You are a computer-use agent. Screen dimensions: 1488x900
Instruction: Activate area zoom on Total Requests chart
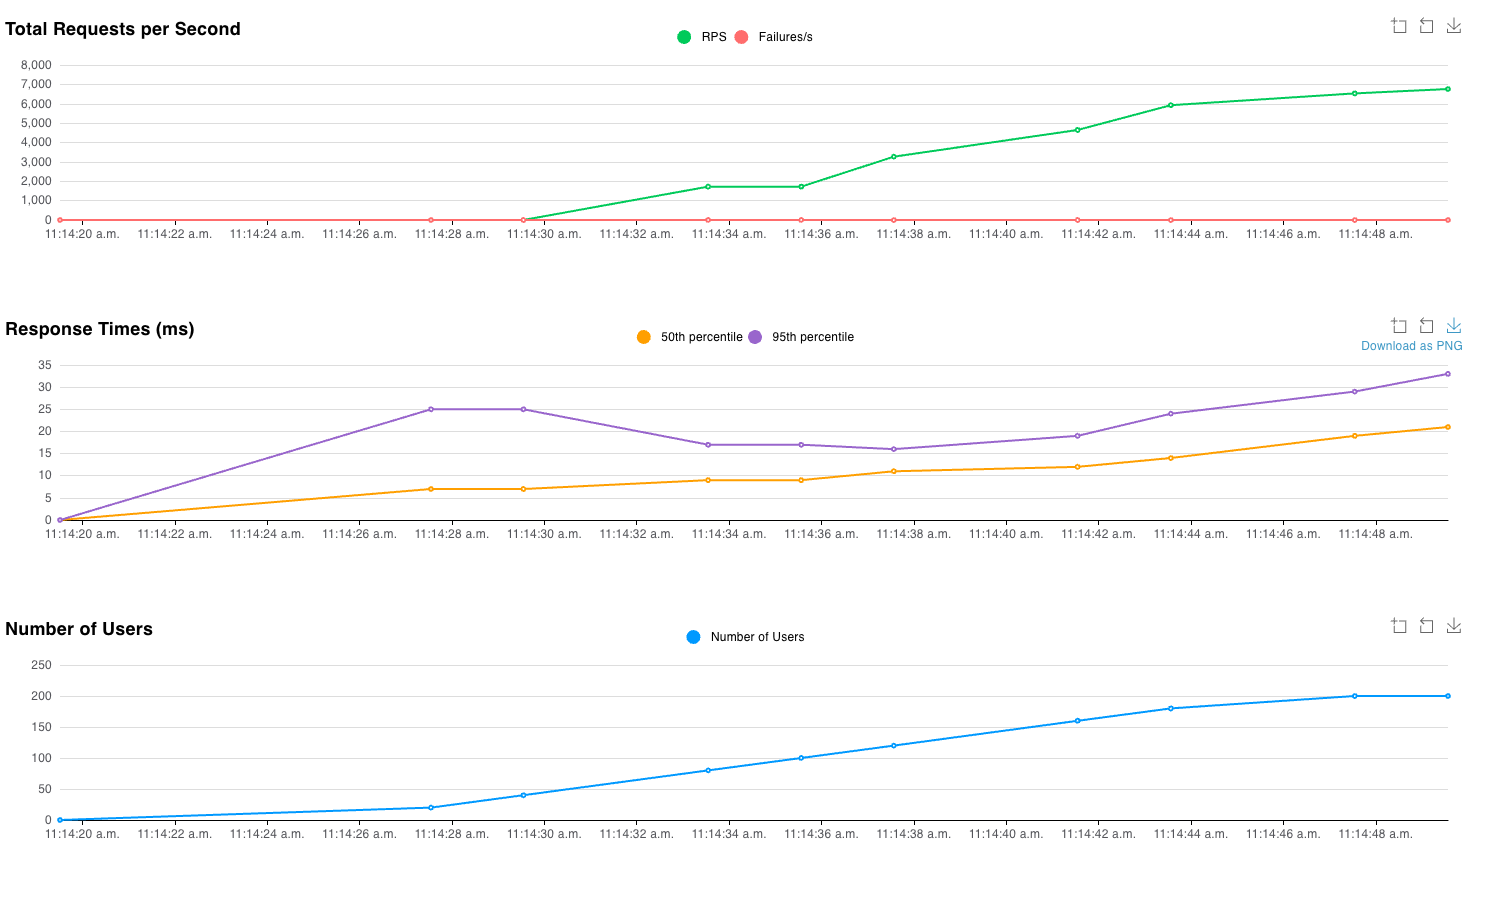(1399, 26)
